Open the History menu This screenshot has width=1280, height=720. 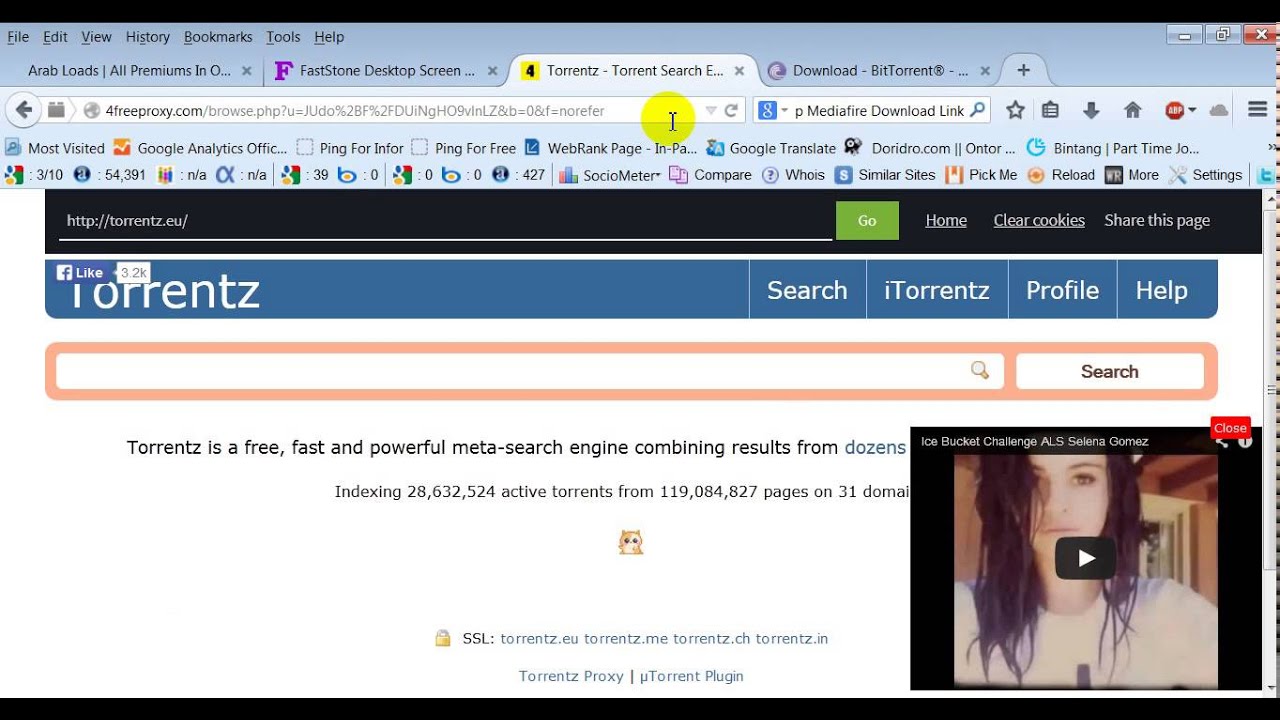148,36
